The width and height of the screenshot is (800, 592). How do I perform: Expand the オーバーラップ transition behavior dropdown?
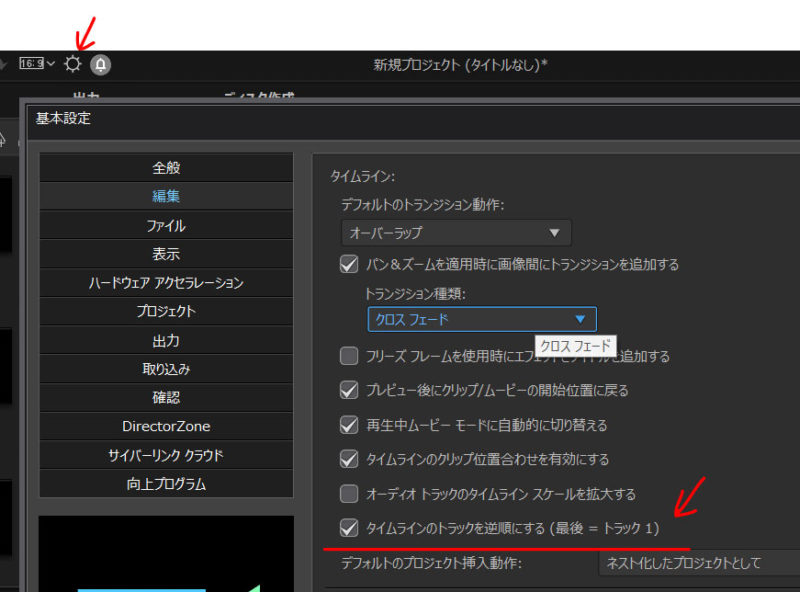pos(456,233)
